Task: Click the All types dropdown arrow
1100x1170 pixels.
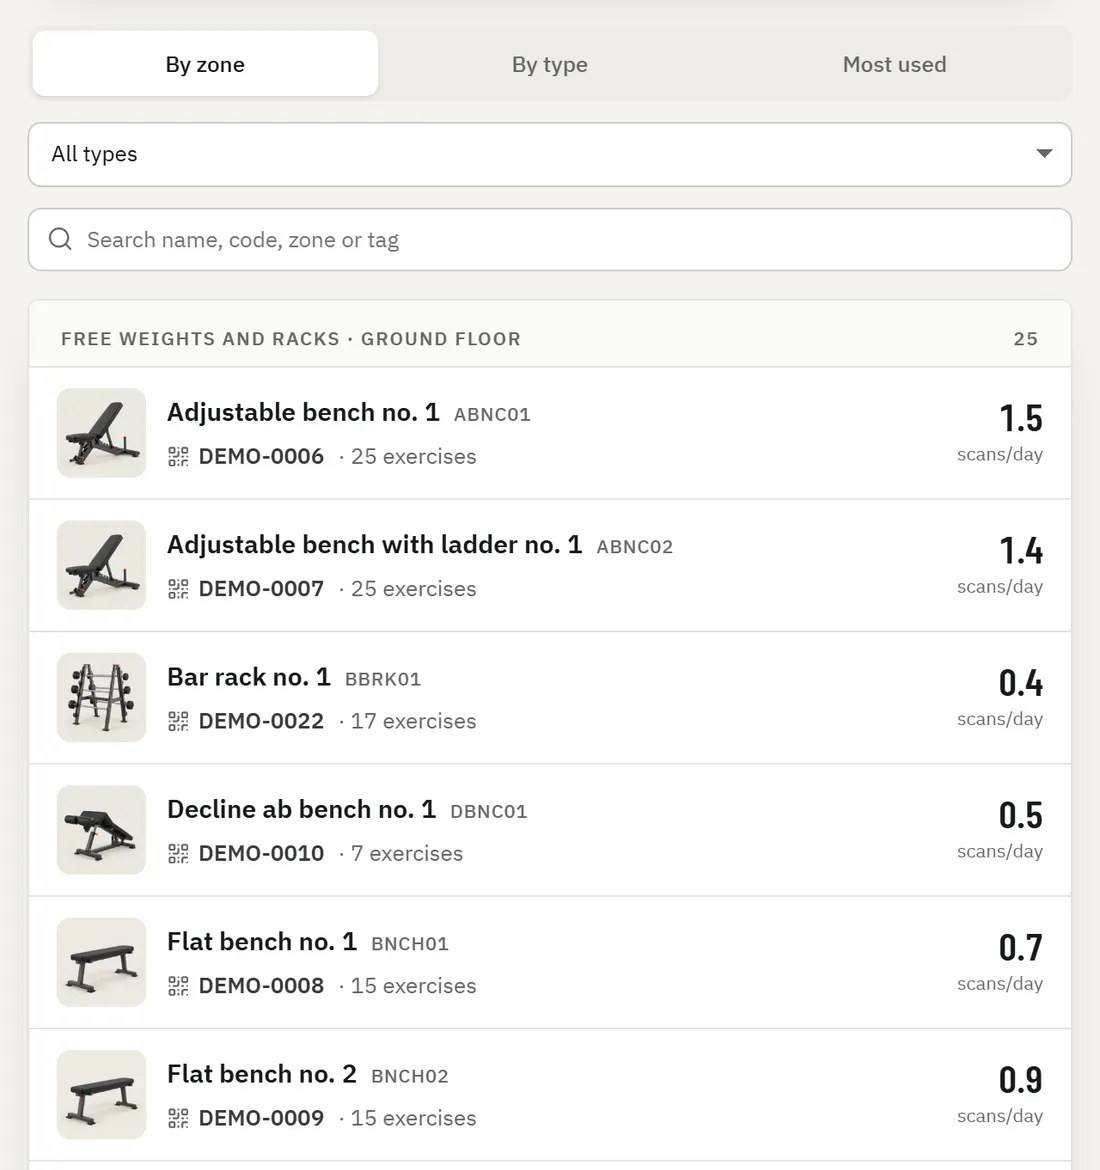Action: (1044, 154)
